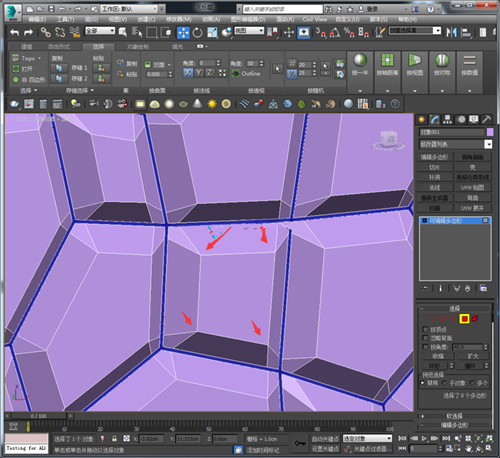Click the Undo arrow in main toolbar
Screen dimensions: 500x458
point(14,32)
